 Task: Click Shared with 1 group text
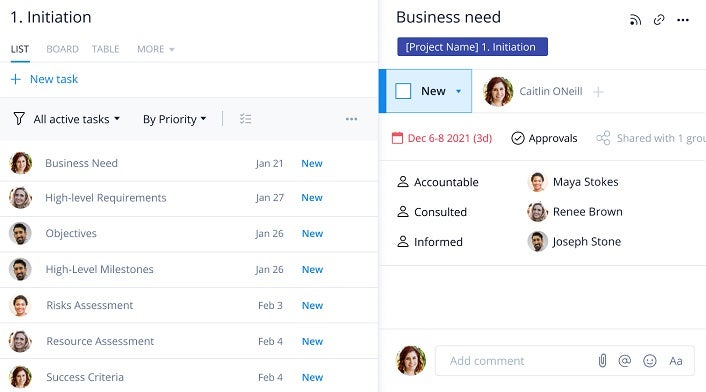pyautogui.click(x=661, y=138)
